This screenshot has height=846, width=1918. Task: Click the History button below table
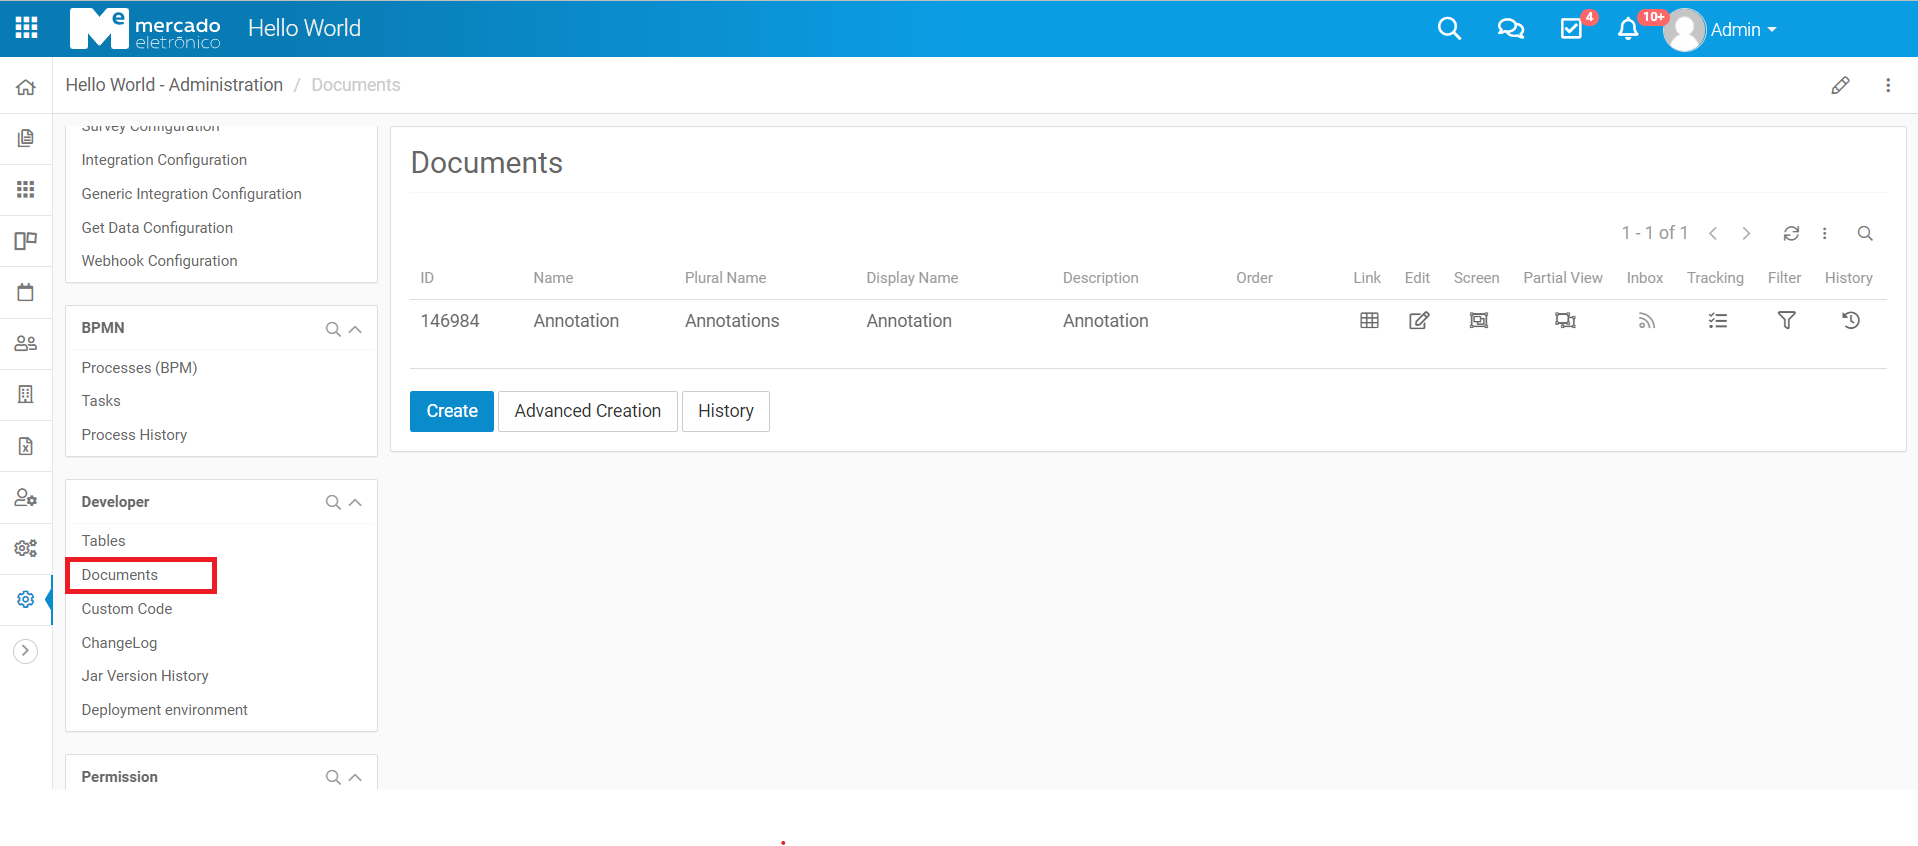726,411
